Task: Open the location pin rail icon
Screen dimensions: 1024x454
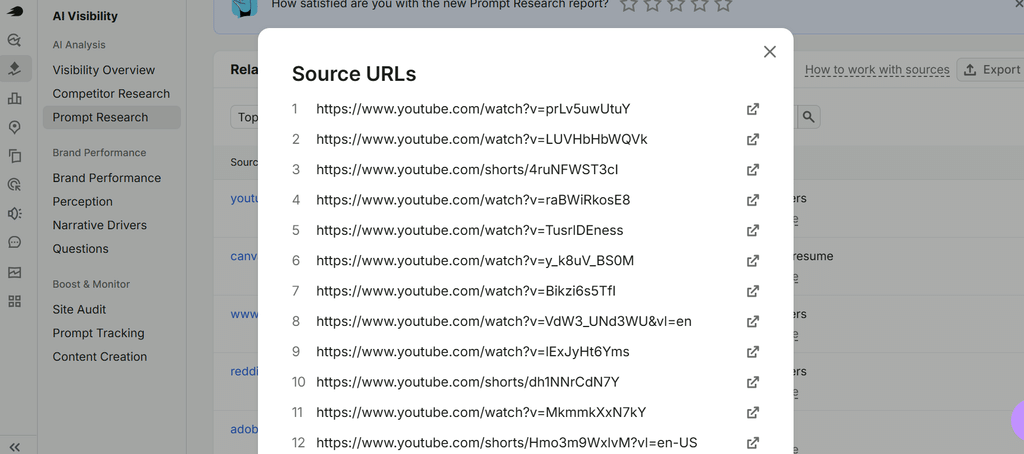Action: click(14, 127)
